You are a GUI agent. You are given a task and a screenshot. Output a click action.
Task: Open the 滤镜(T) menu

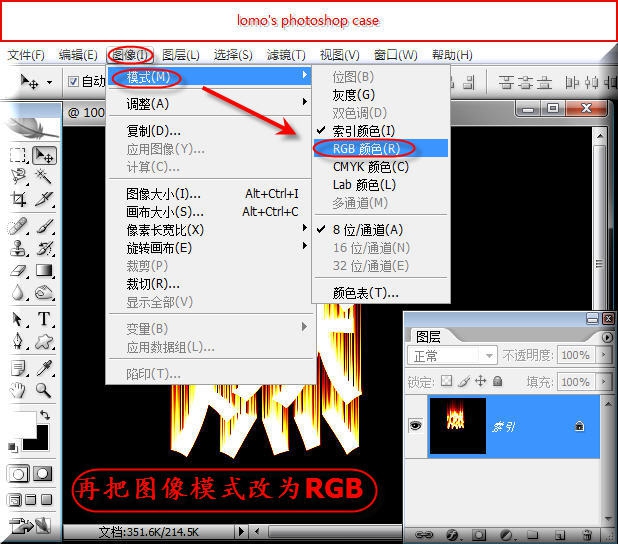(286, 55)
